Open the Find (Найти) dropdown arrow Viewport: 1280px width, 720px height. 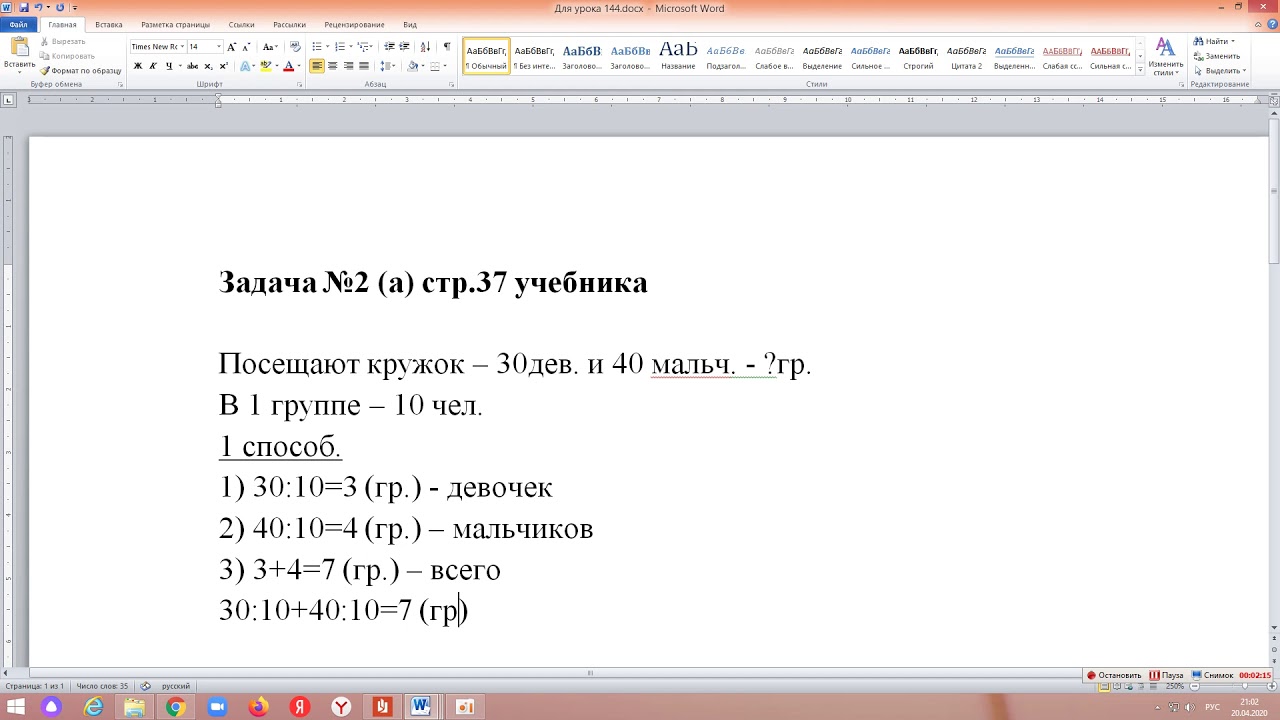tap(1233, 42)
